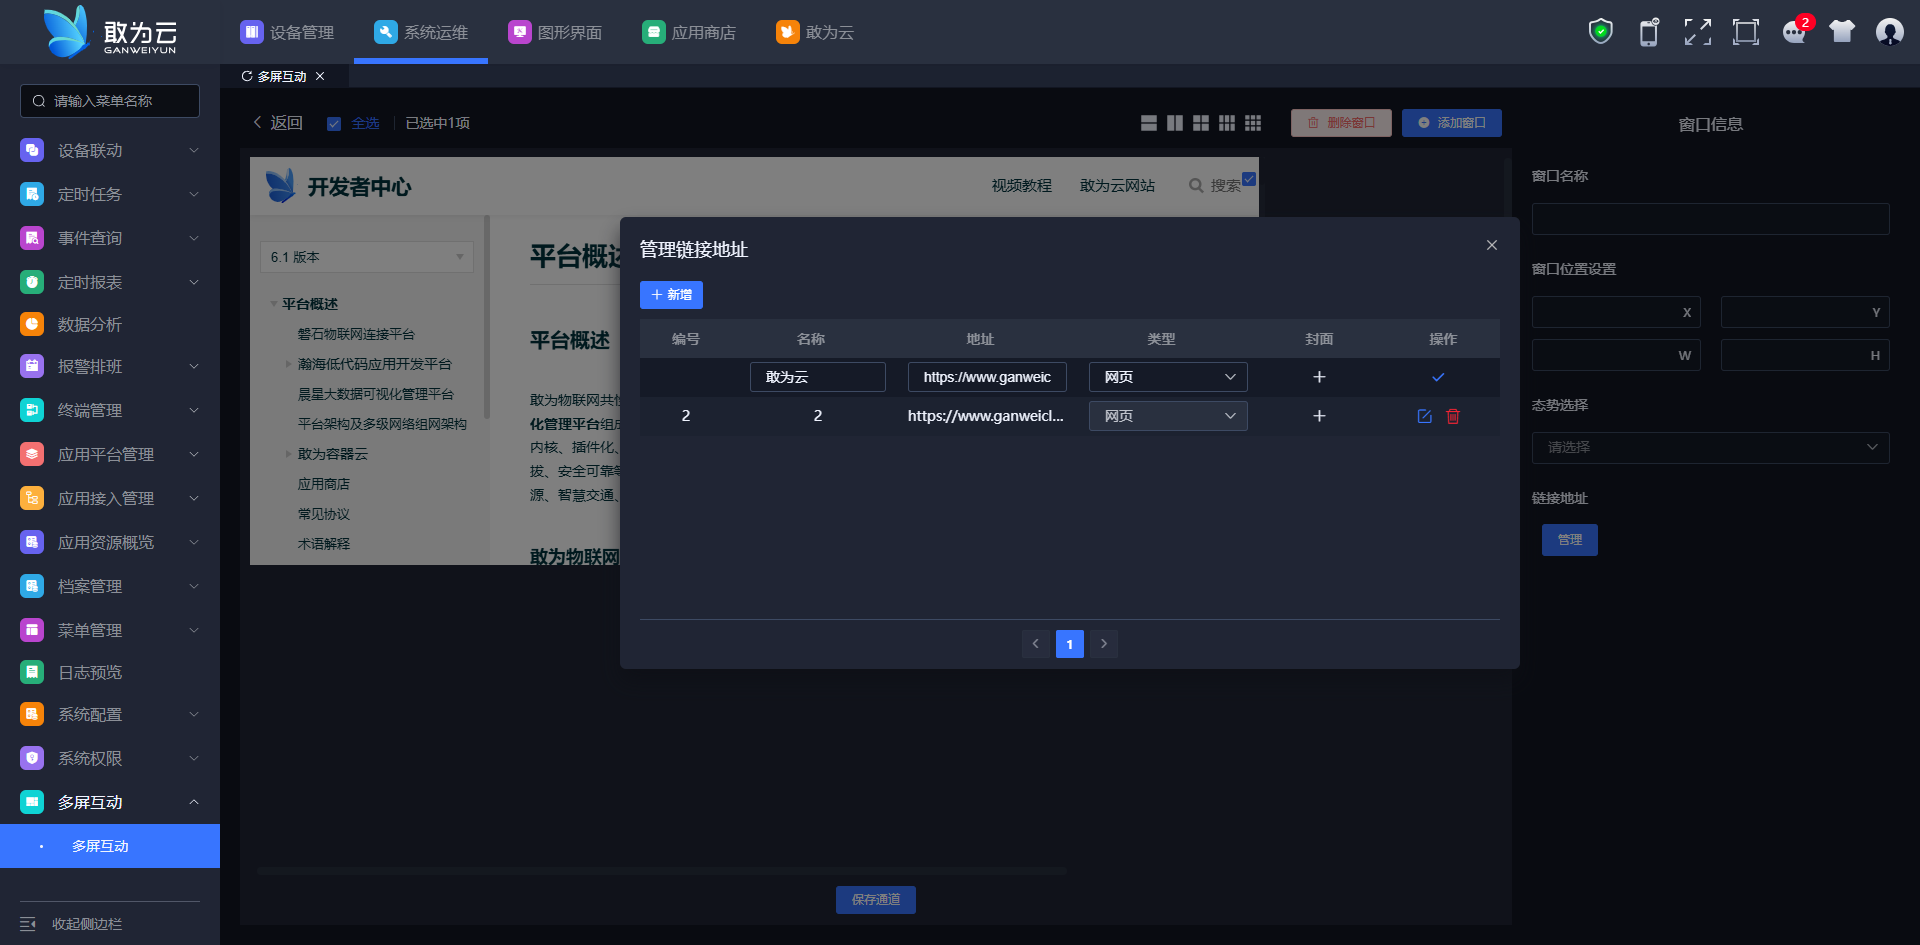Add cover image for the 敢为云 row
1920x945 pixels.
(1319, 377)
